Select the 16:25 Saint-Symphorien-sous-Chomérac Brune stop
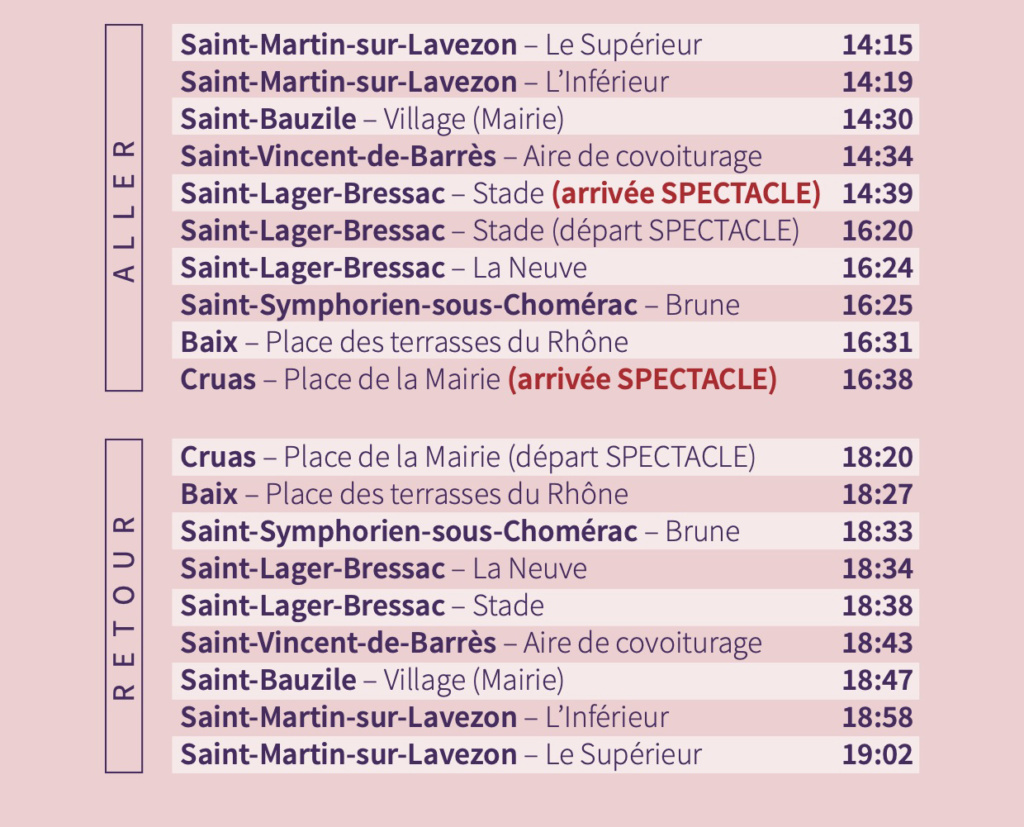Screen dimensions: 1024x827 (x=460, y=305)
